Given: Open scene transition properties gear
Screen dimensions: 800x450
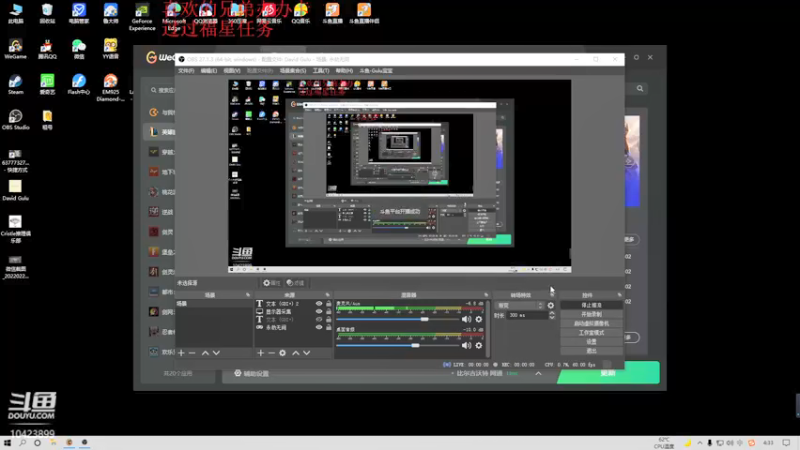Looking at the screenshot, I should 551,305.
